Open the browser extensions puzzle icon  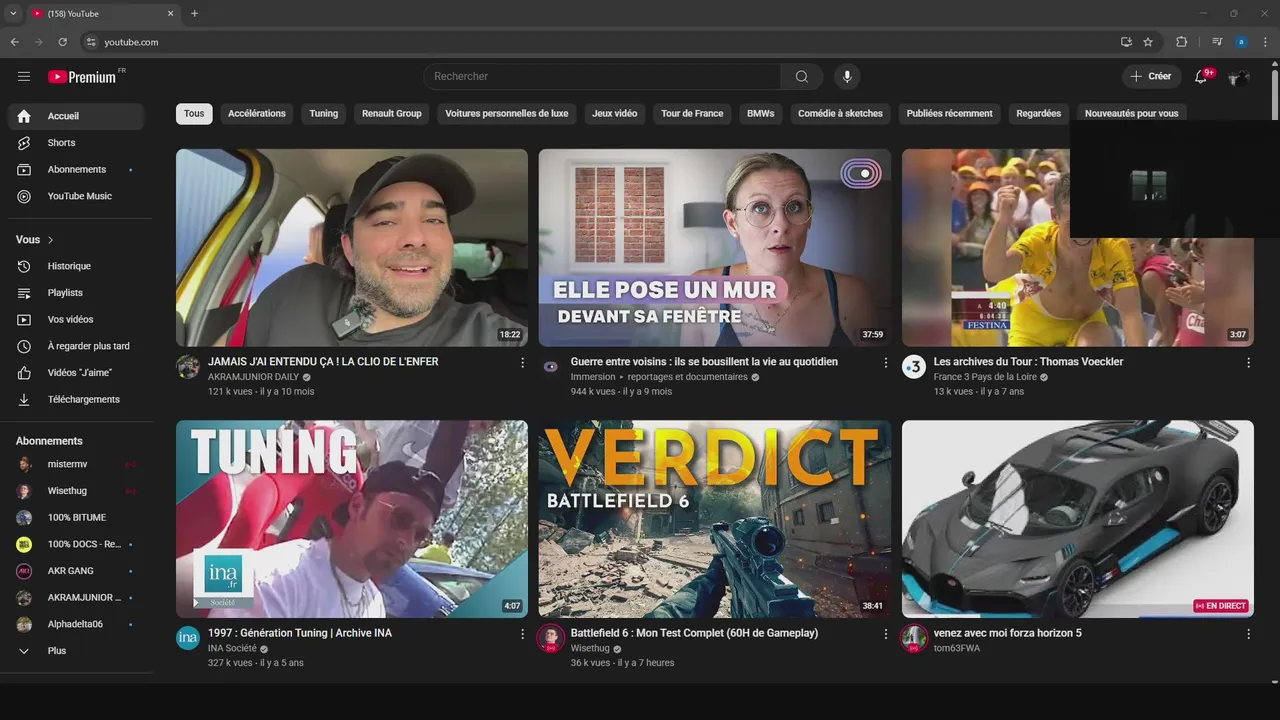click(1182, 42)
